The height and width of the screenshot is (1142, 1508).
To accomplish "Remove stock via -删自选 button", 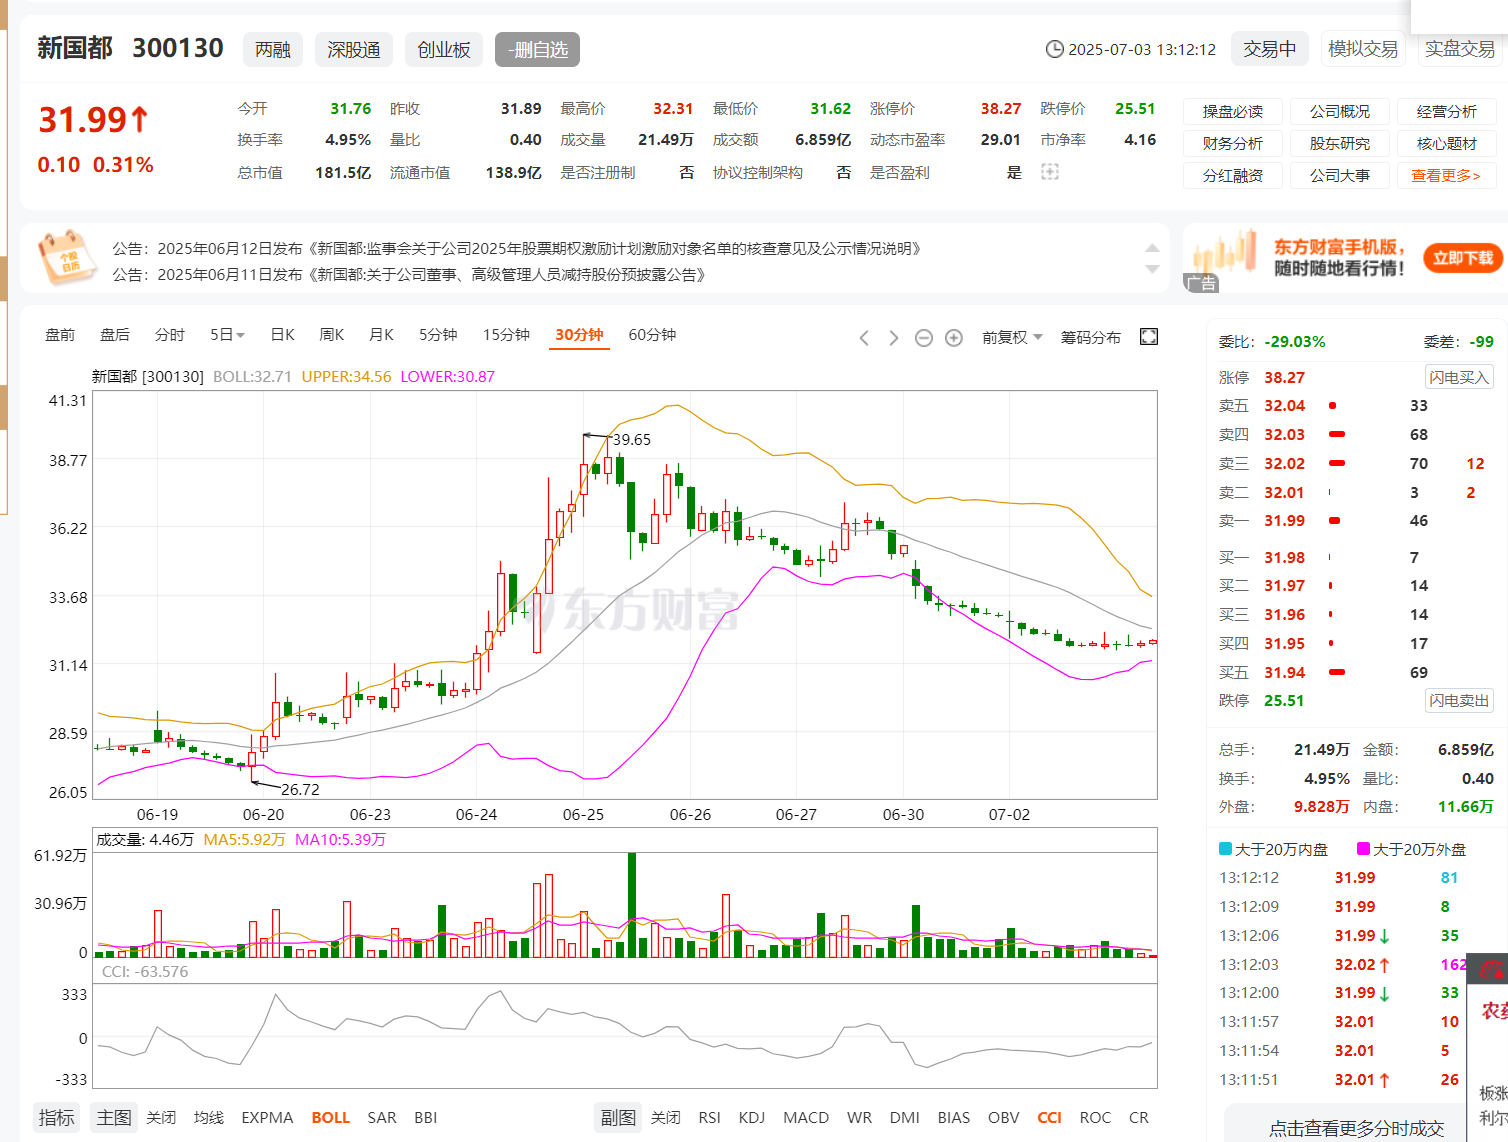I will pyautogui.click(x=537, y=50).
